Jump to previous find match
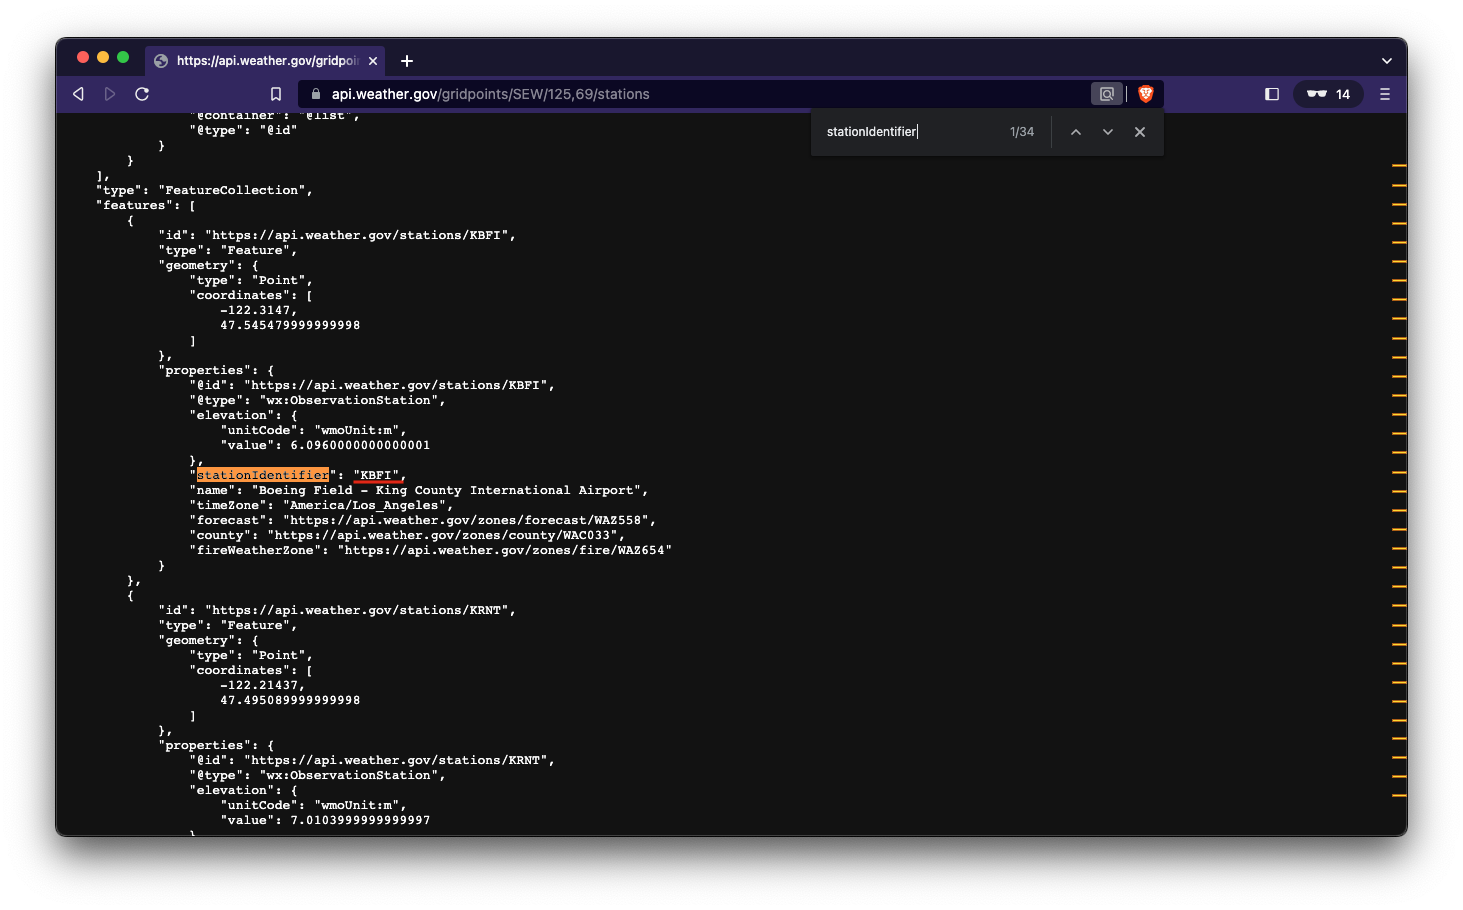The width and height of the screenshot is (1463, 910). coord(1075,132)
